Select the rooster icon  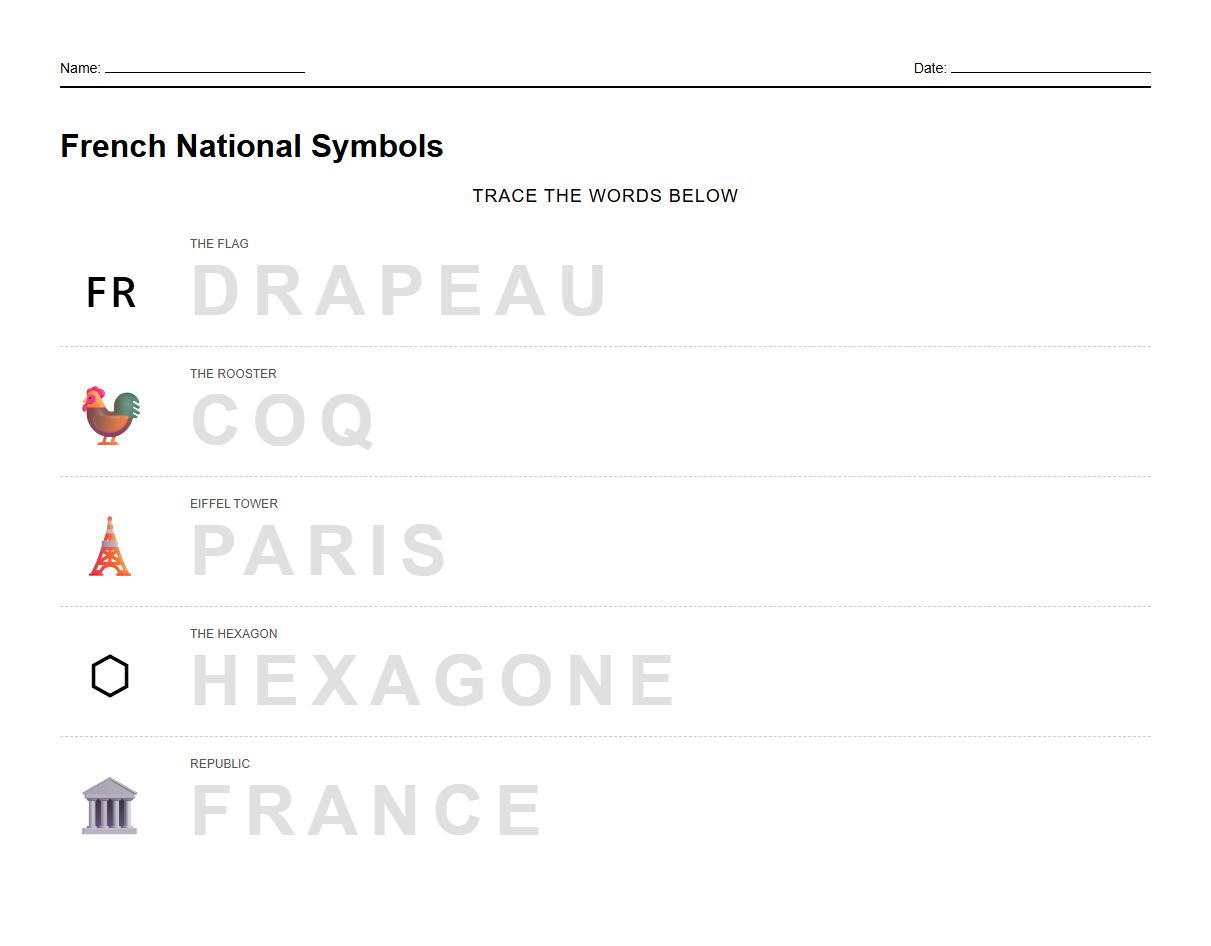tap(110, 414)
